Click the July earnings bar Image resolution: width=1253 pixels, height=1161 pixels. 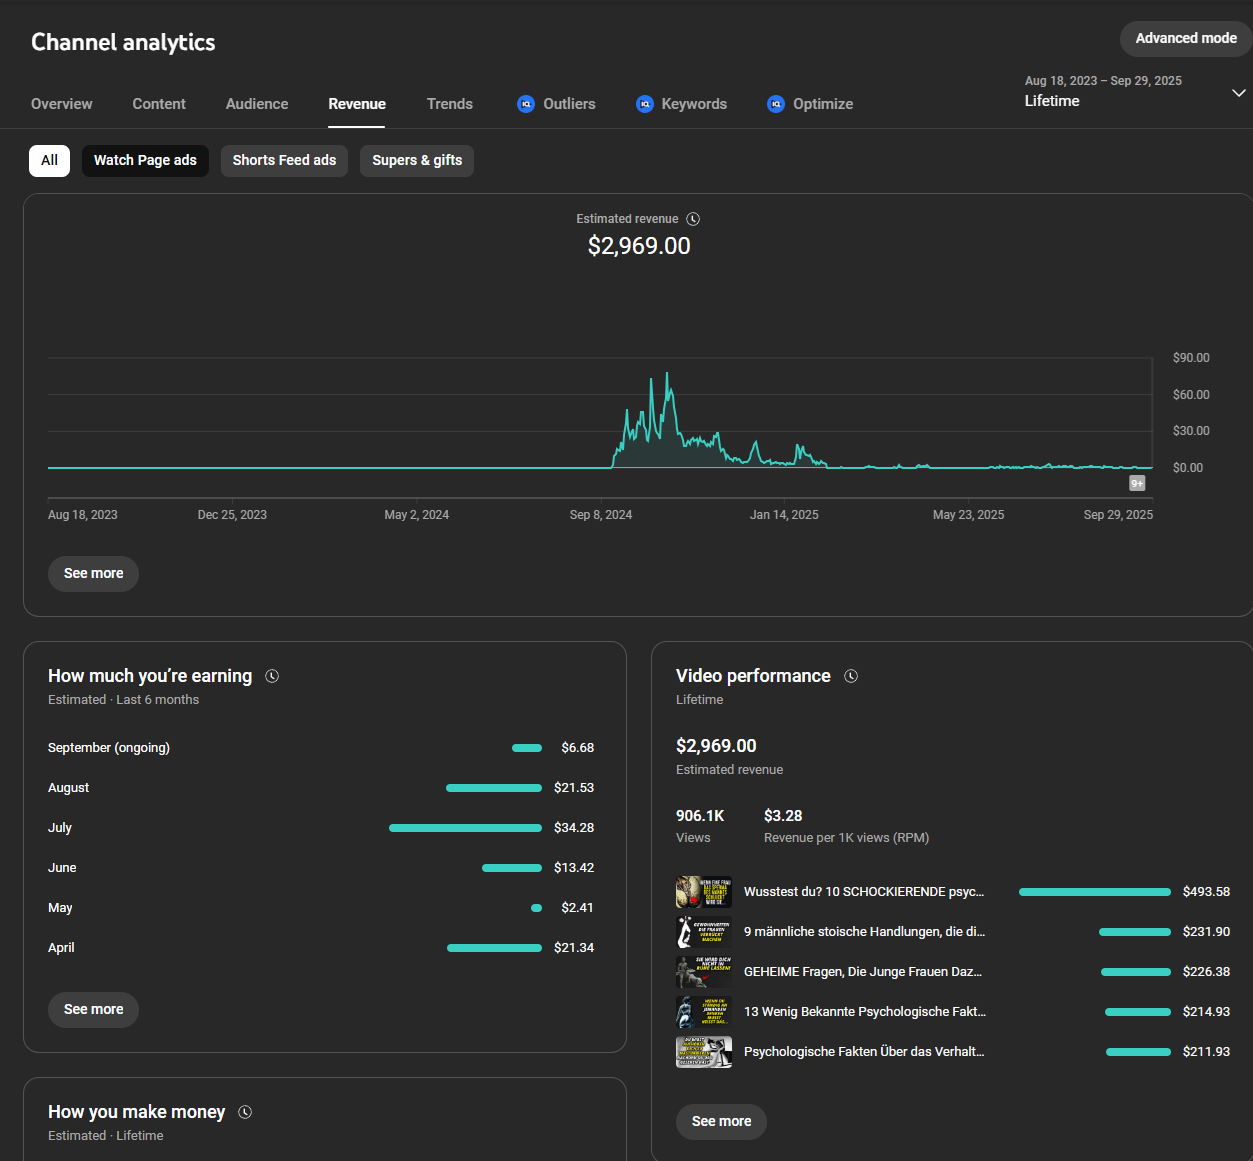point(465,828)
